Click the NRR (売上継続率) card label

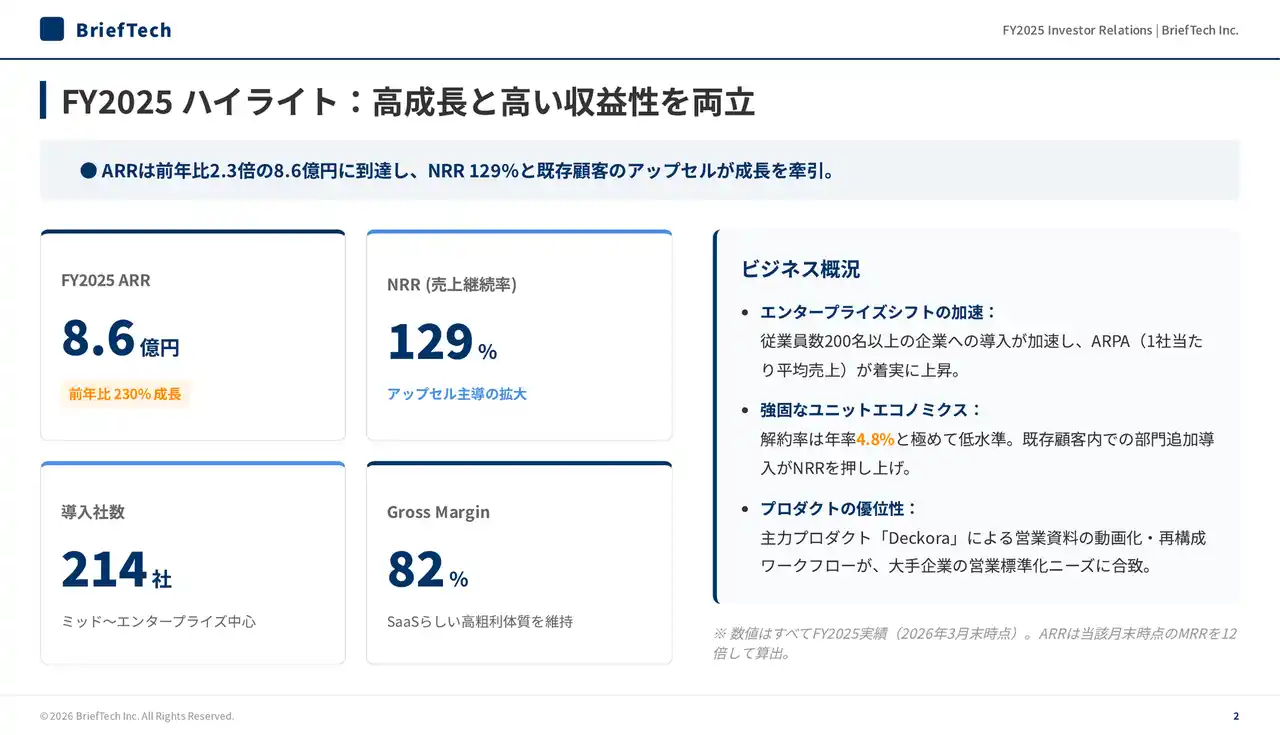[x=451, y=284]
